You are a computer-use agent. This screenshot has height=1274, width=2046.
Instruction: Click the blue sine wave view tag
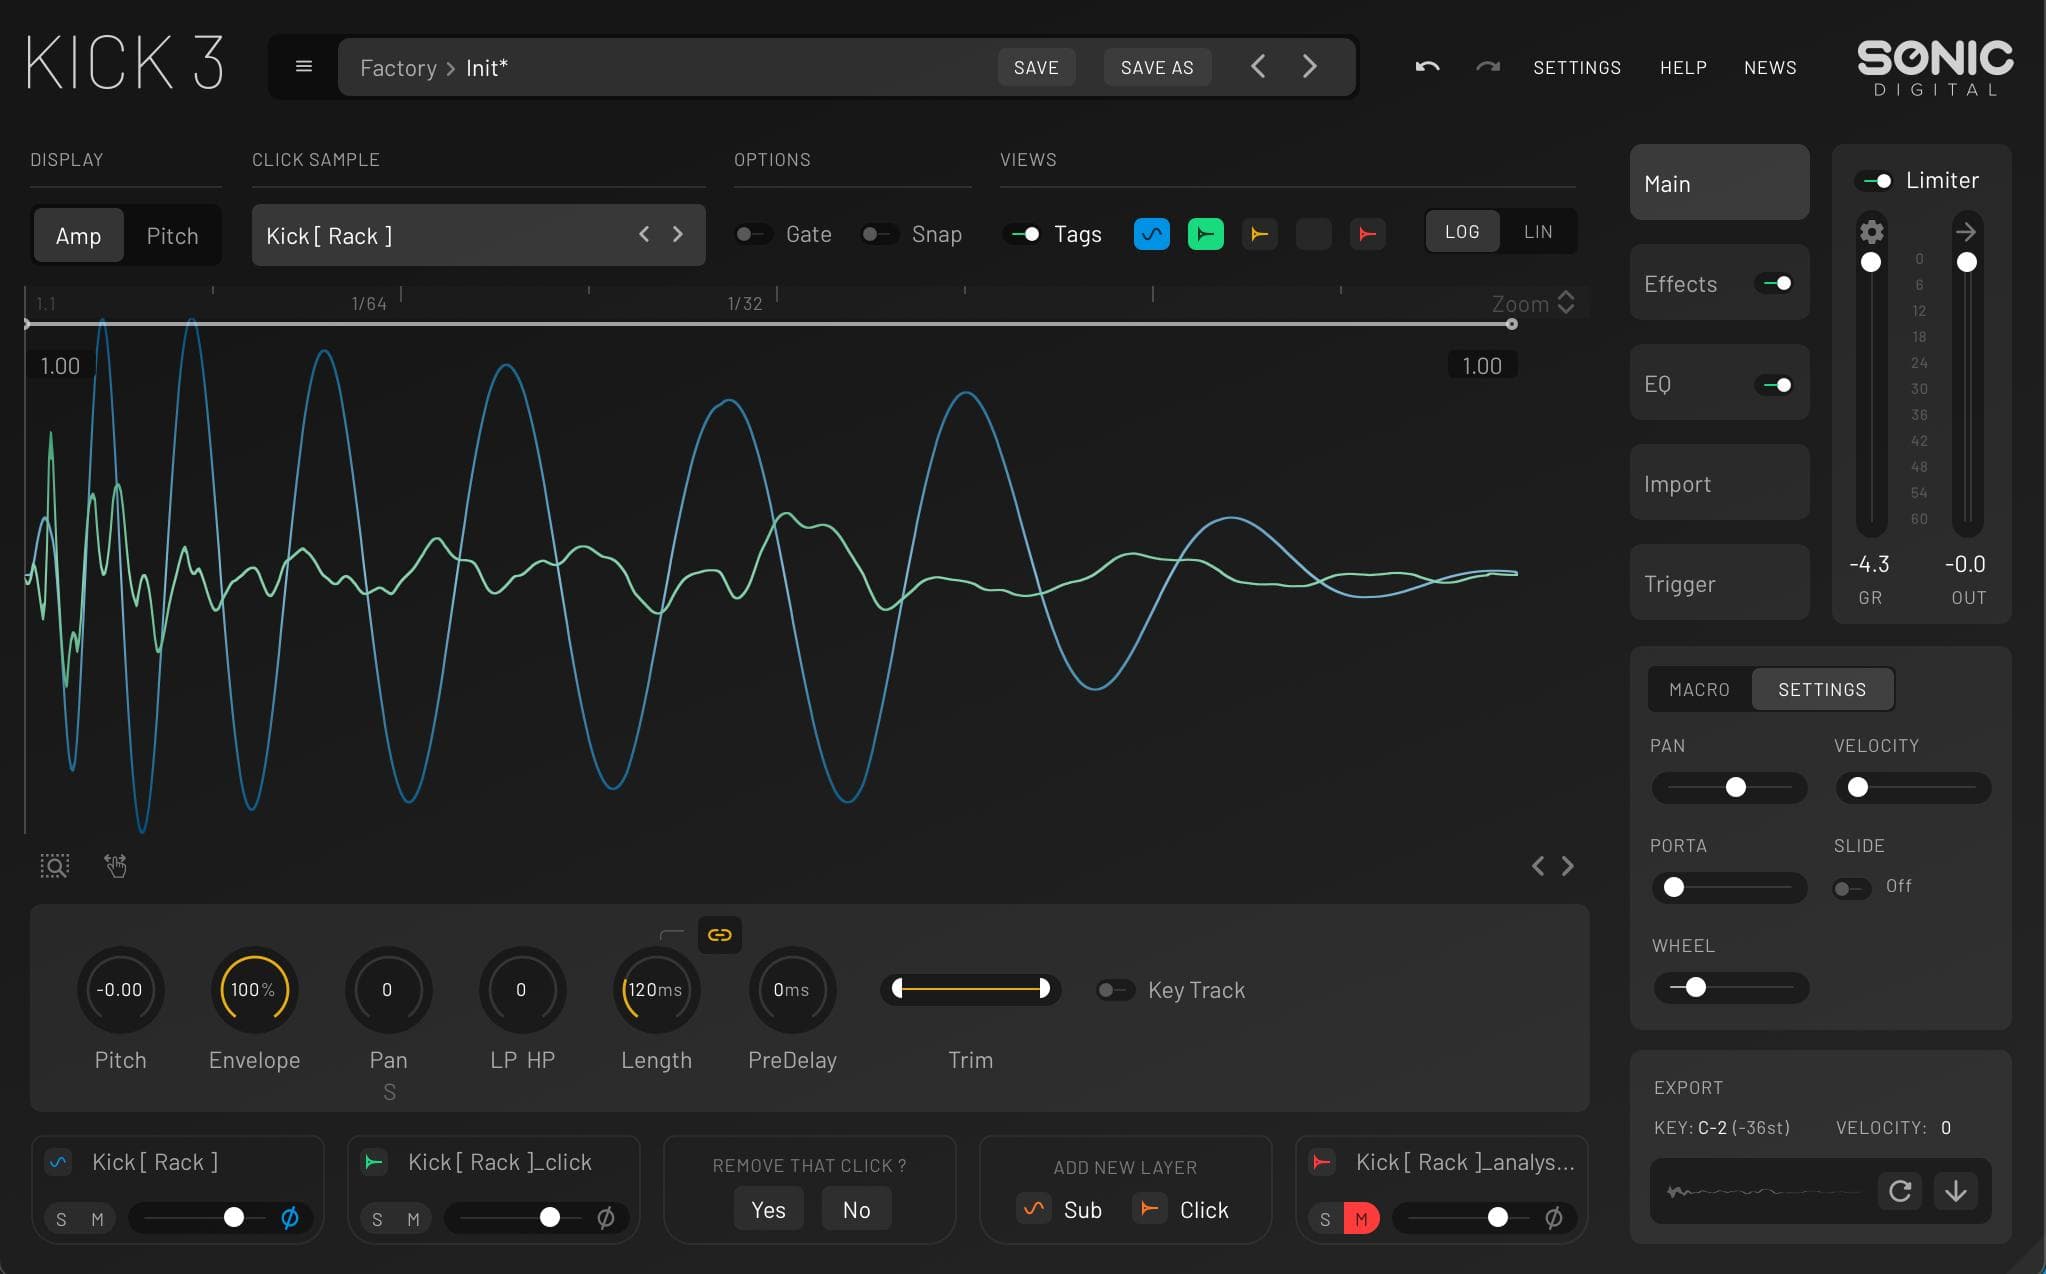point(1151,234)
